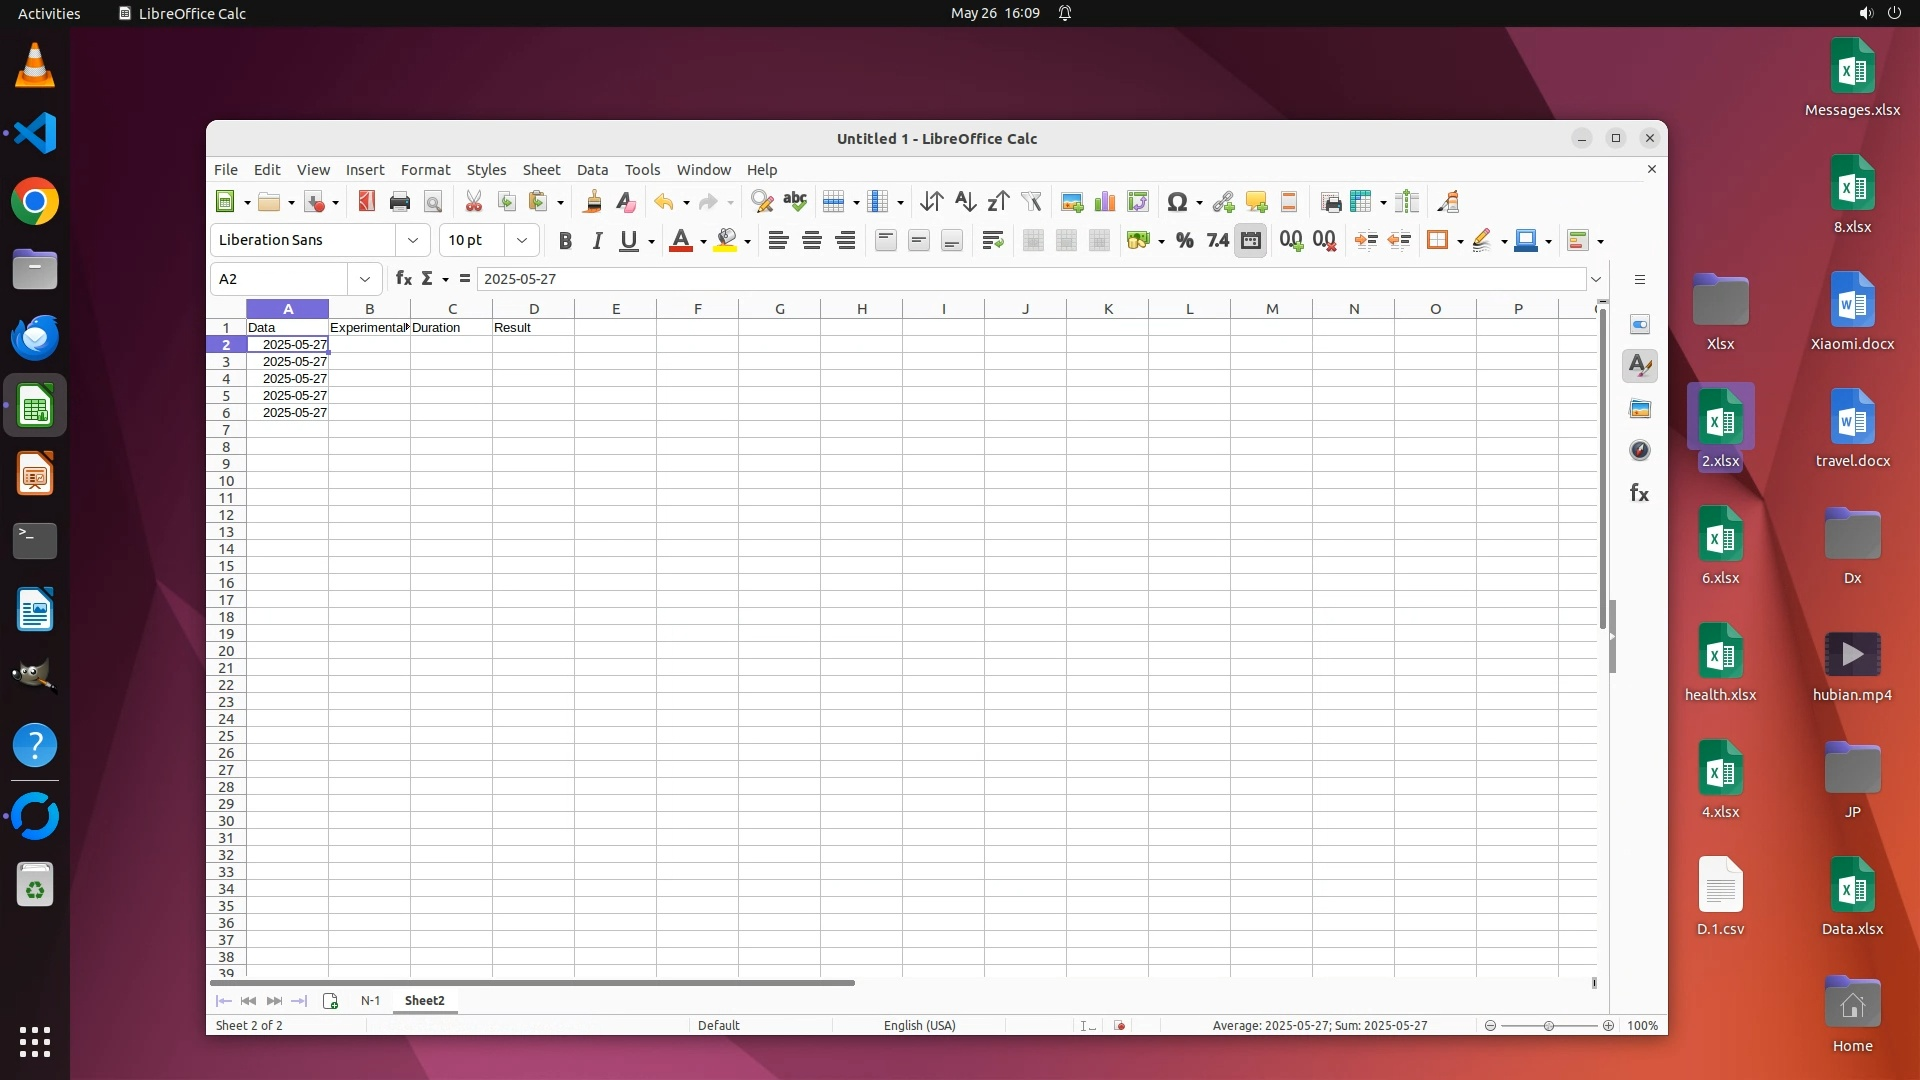The width and height of the screenshot is (1920, 1080).
Task: Expand the Name Box dropdown arrow
Action: coord(365,279)
